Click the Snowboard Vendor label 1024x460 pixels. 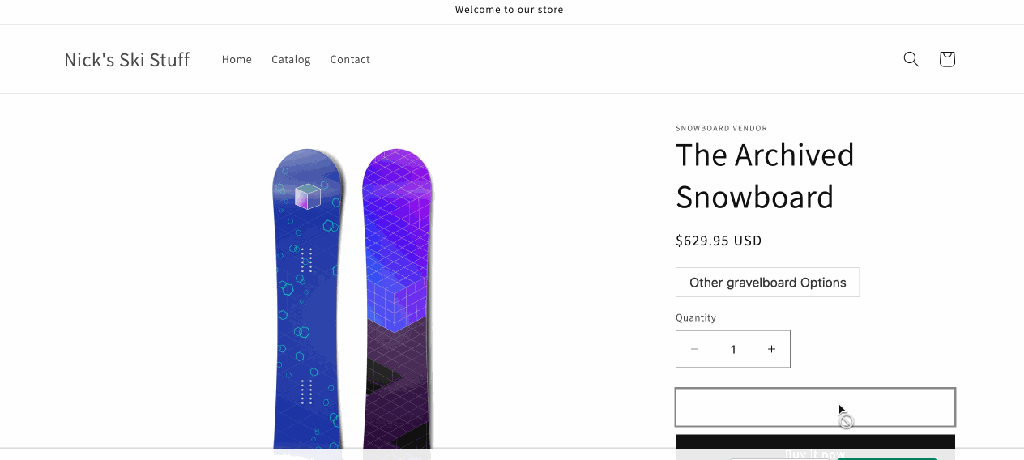click(721, 128)
